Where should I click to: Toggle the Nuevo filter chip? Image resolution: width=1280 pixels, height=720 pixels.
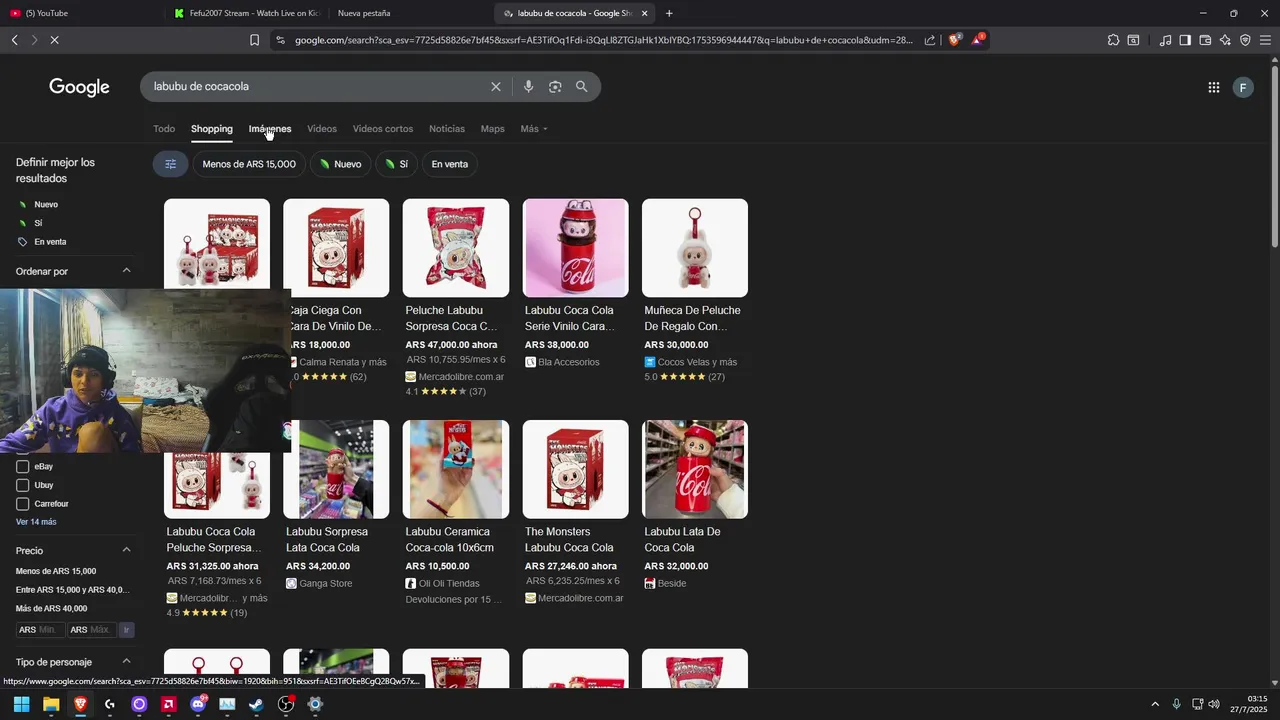[340, 164]
